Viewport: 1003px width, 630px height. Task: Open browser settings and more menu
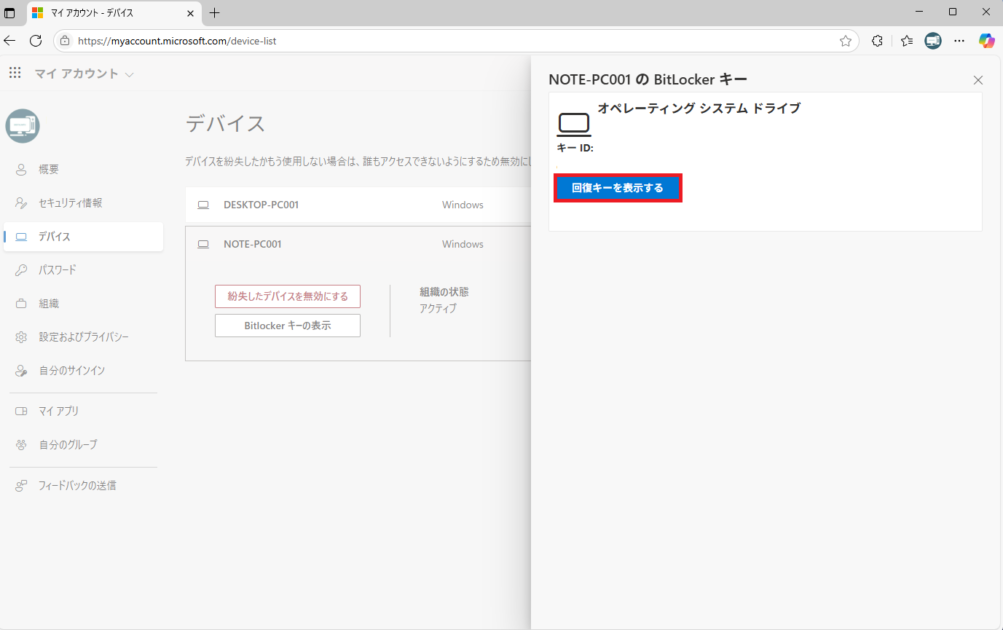click(959, 41)
